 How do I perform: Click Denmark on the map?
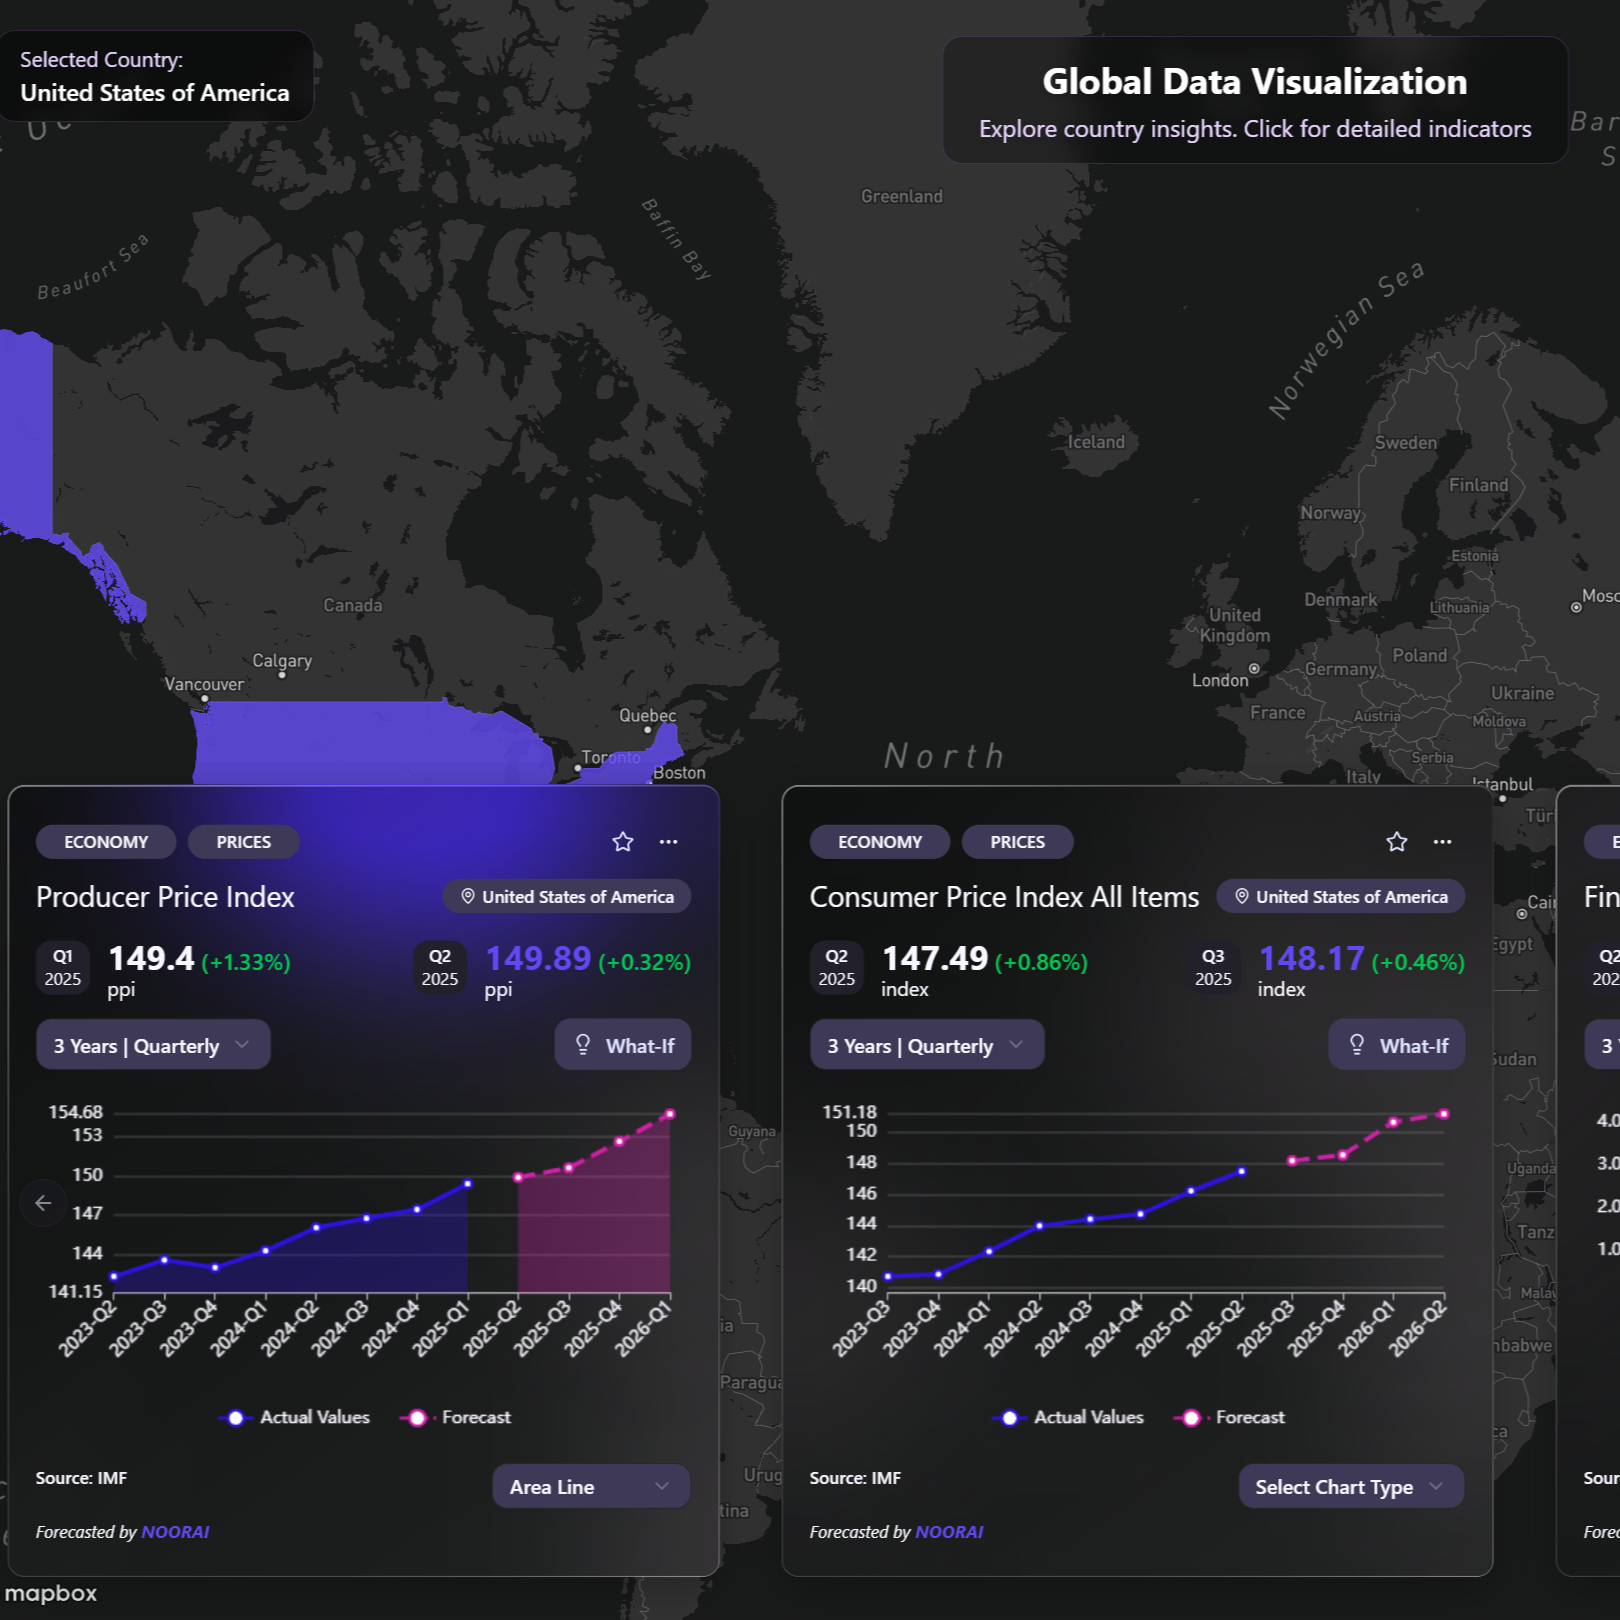(x=1341, y=600)
